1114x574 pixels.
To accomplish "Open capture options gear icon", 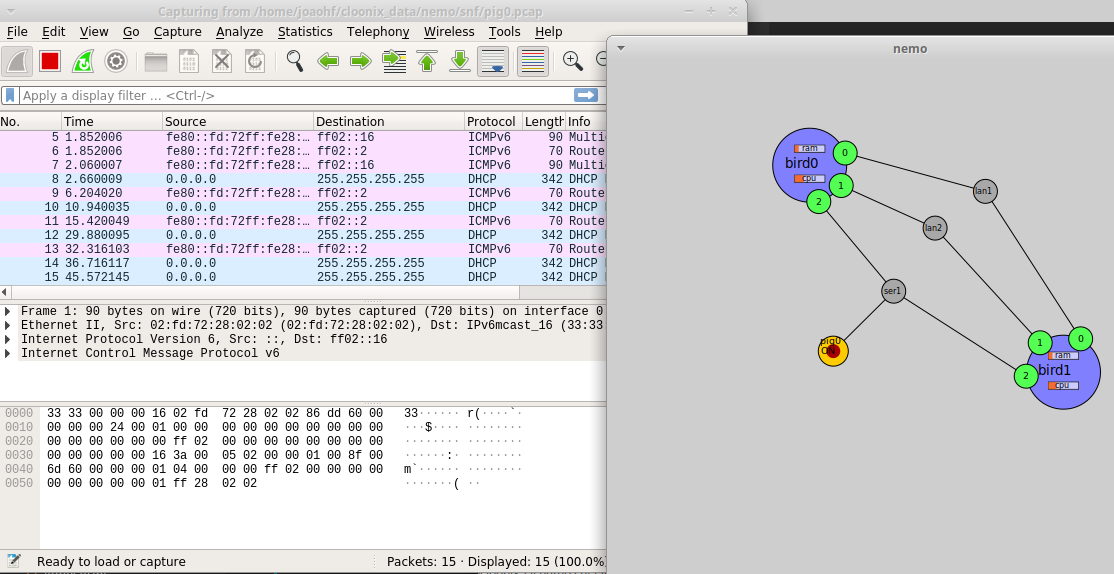I will click(x=116, y=61).
